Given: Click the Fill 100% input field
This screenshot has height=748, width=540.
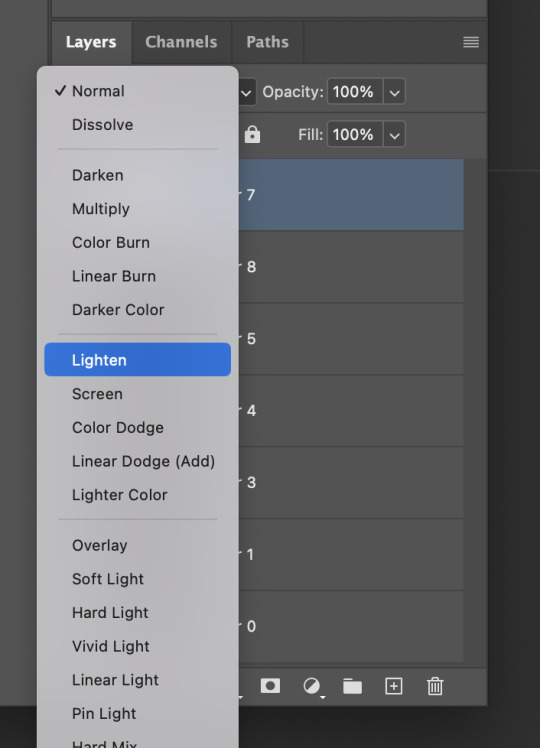Looking at the screenshot, I should click(355, 135).
